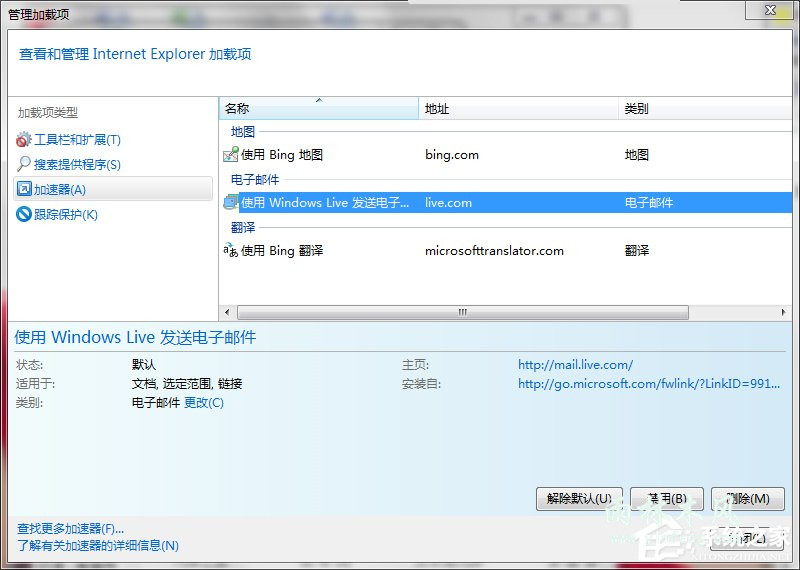Open 搜索提供程序(S) add-on type

point(77,165)
